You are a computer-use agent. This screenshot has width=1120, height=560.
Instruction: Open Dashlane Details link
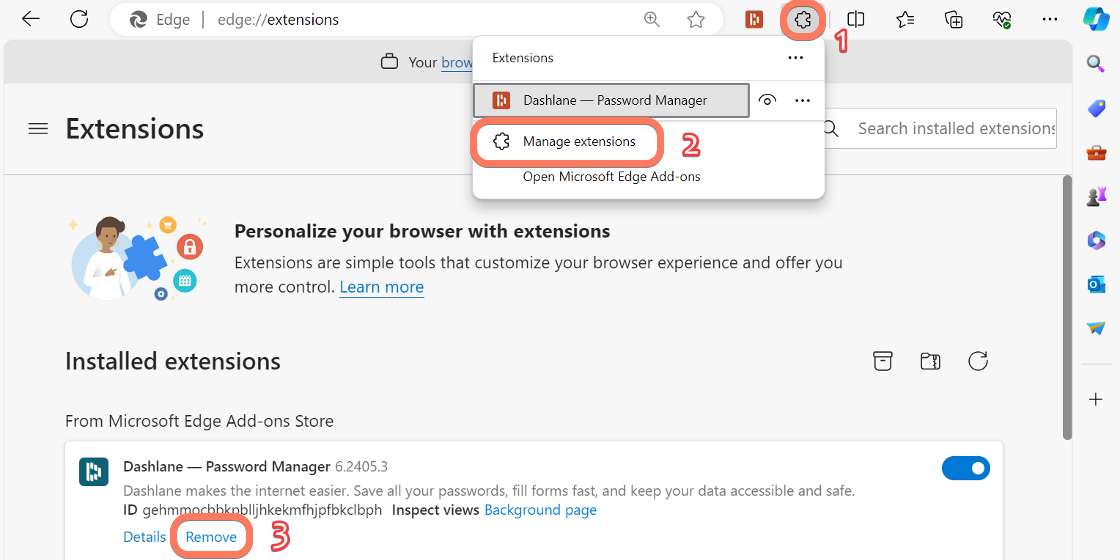[x=144, y=537]
